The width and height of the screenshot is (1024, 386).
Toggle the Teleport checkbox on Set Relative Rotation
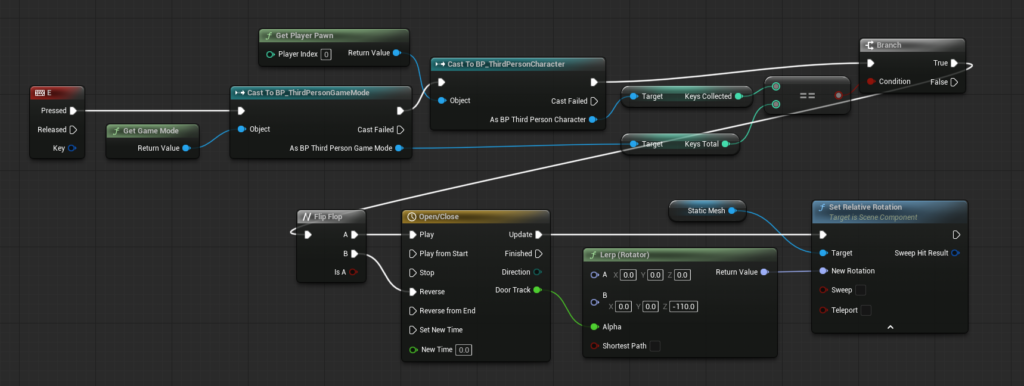tap(866, 310)
